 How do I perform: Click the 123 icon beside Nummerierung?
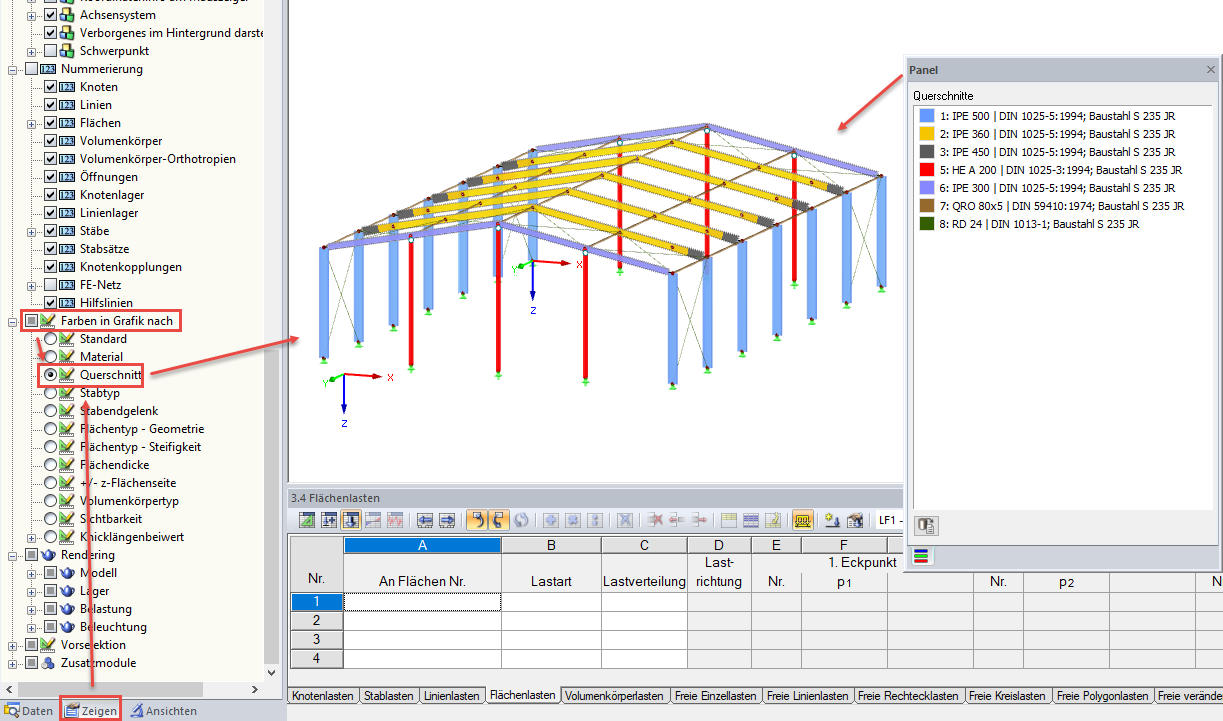click(x=49, y=69)
